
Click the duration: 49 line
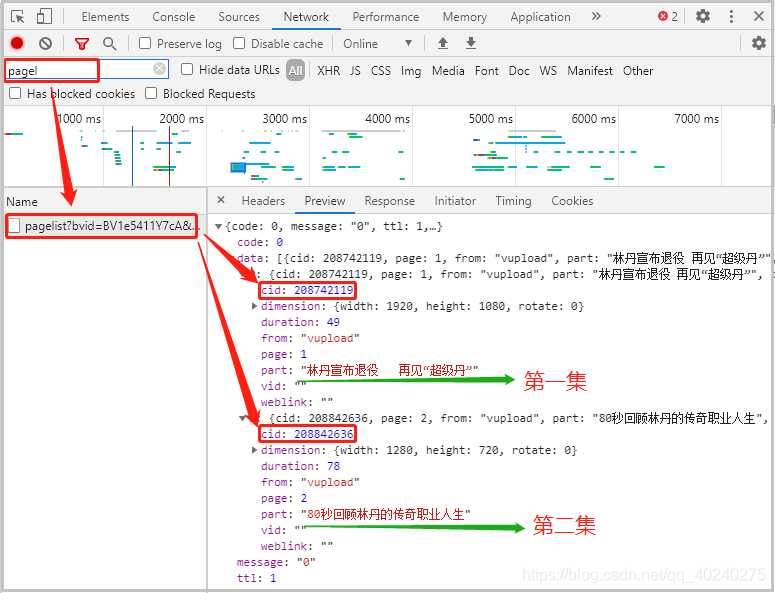pyautogui.click(x=300, y=322)
